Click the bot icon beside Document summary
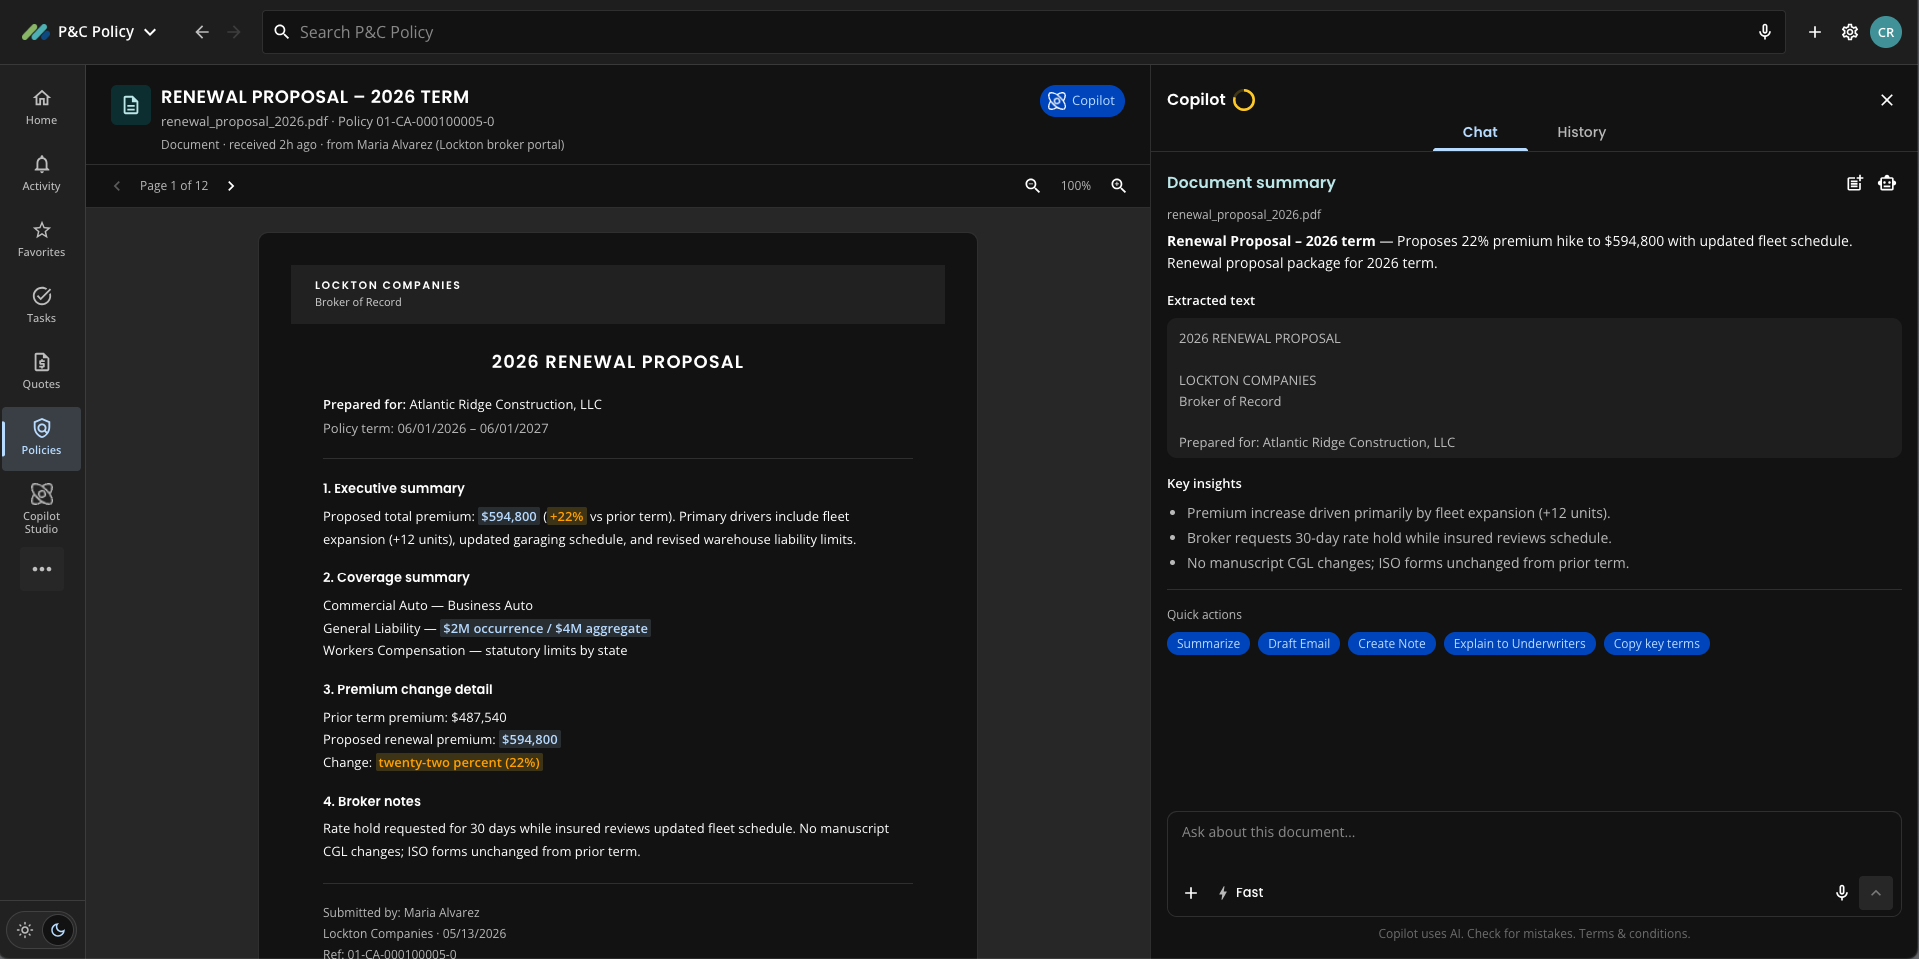 point(1887,183)
